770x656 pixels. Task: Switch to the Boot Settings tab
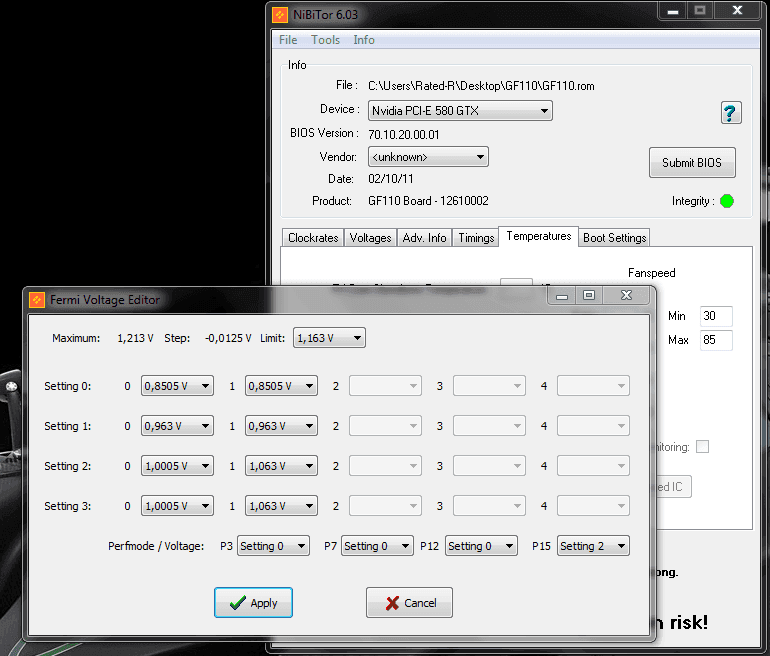tap(614, 238)
